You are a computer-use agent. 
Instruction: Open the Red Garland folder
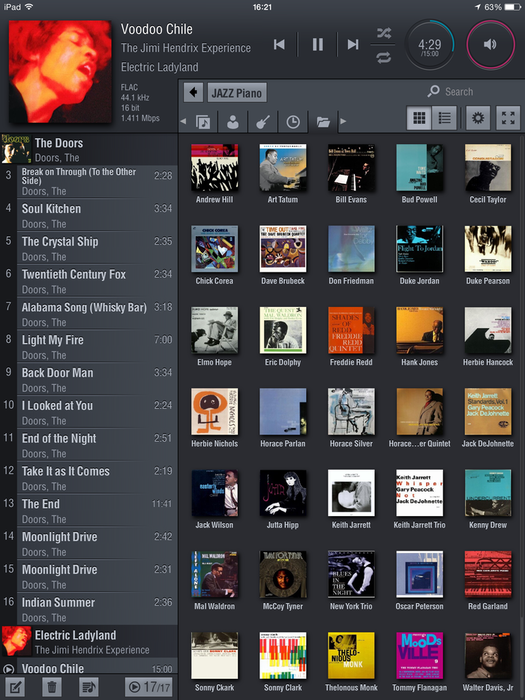pyautogui.click(x=488, y=580)
